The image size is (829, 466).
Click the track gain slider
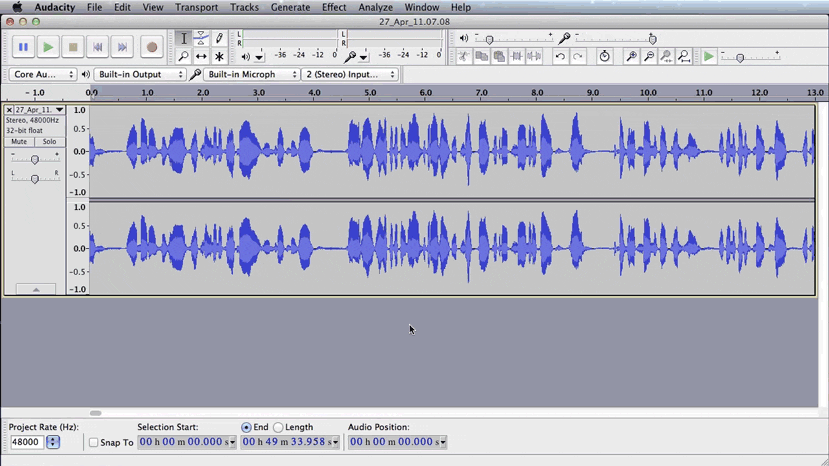(35, 160)
